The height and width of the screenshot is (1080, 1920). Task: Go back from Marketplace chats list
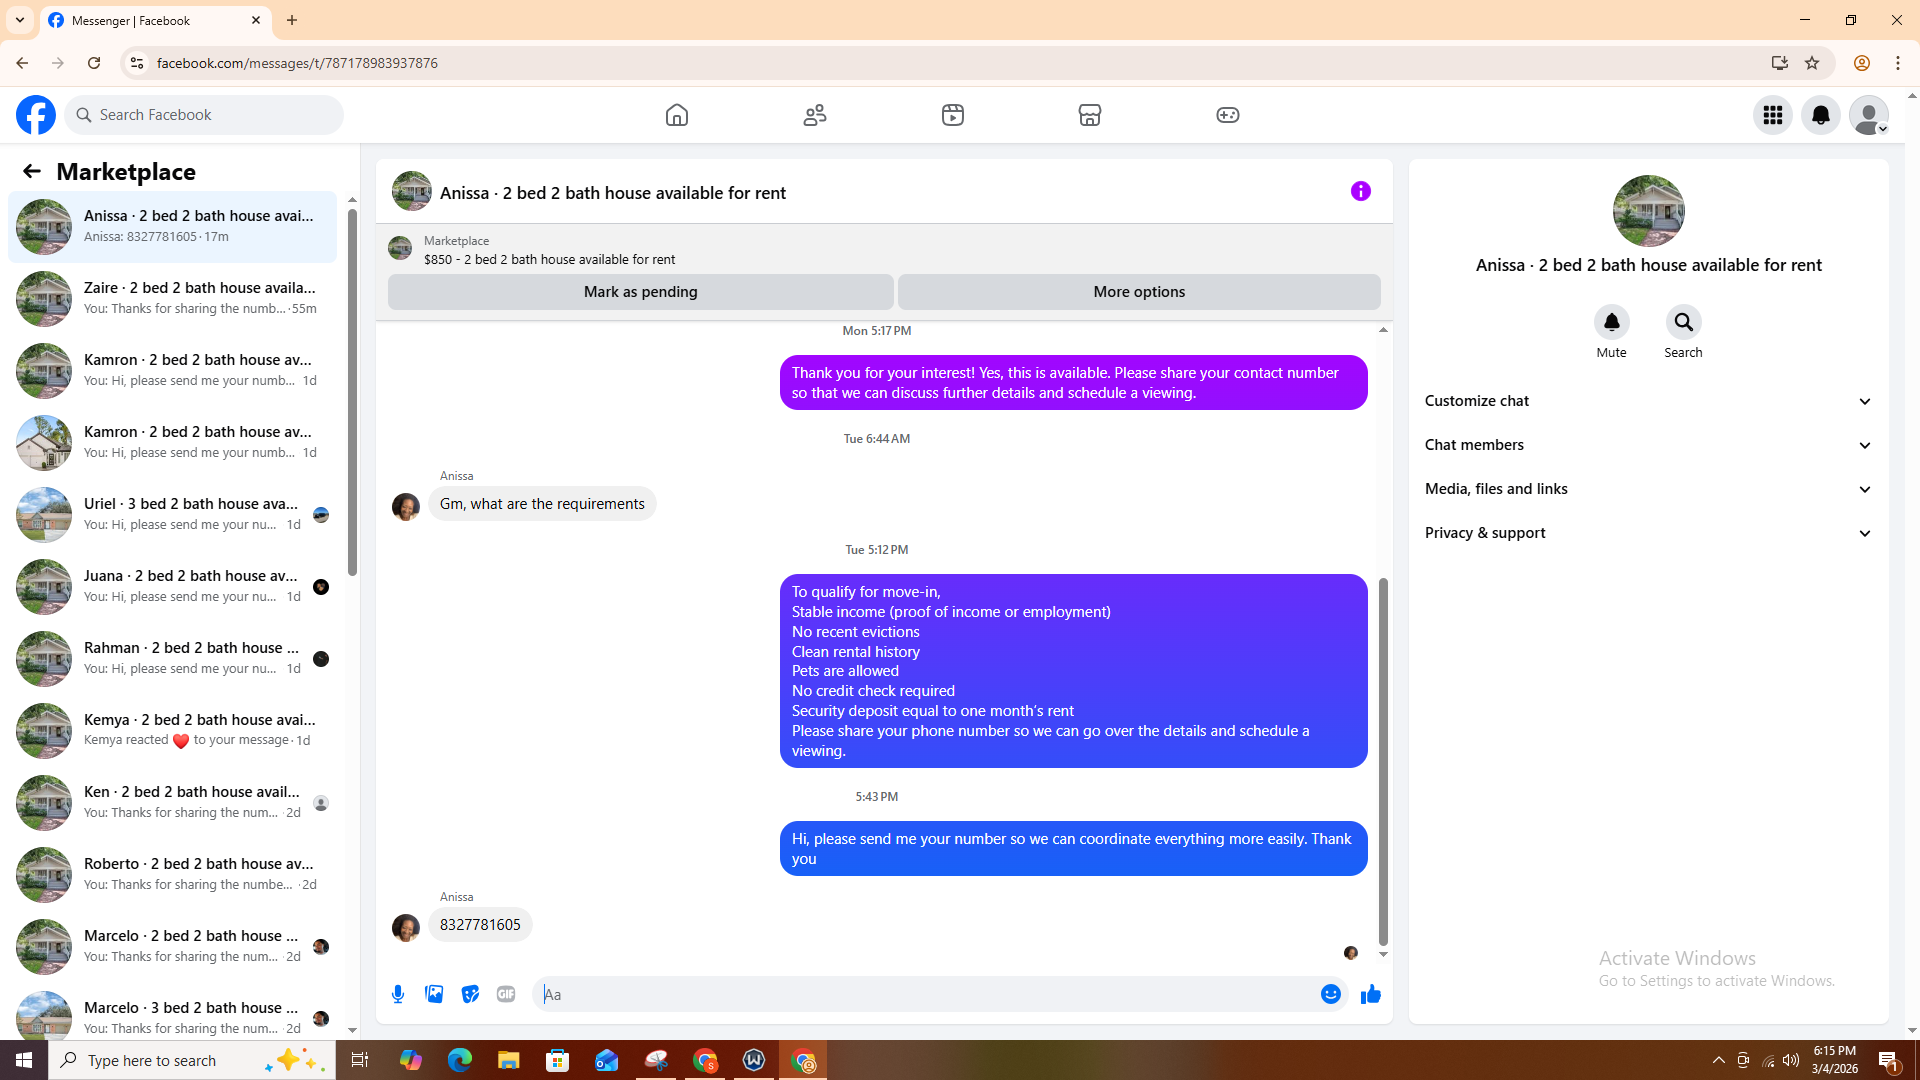coord(32,171)
